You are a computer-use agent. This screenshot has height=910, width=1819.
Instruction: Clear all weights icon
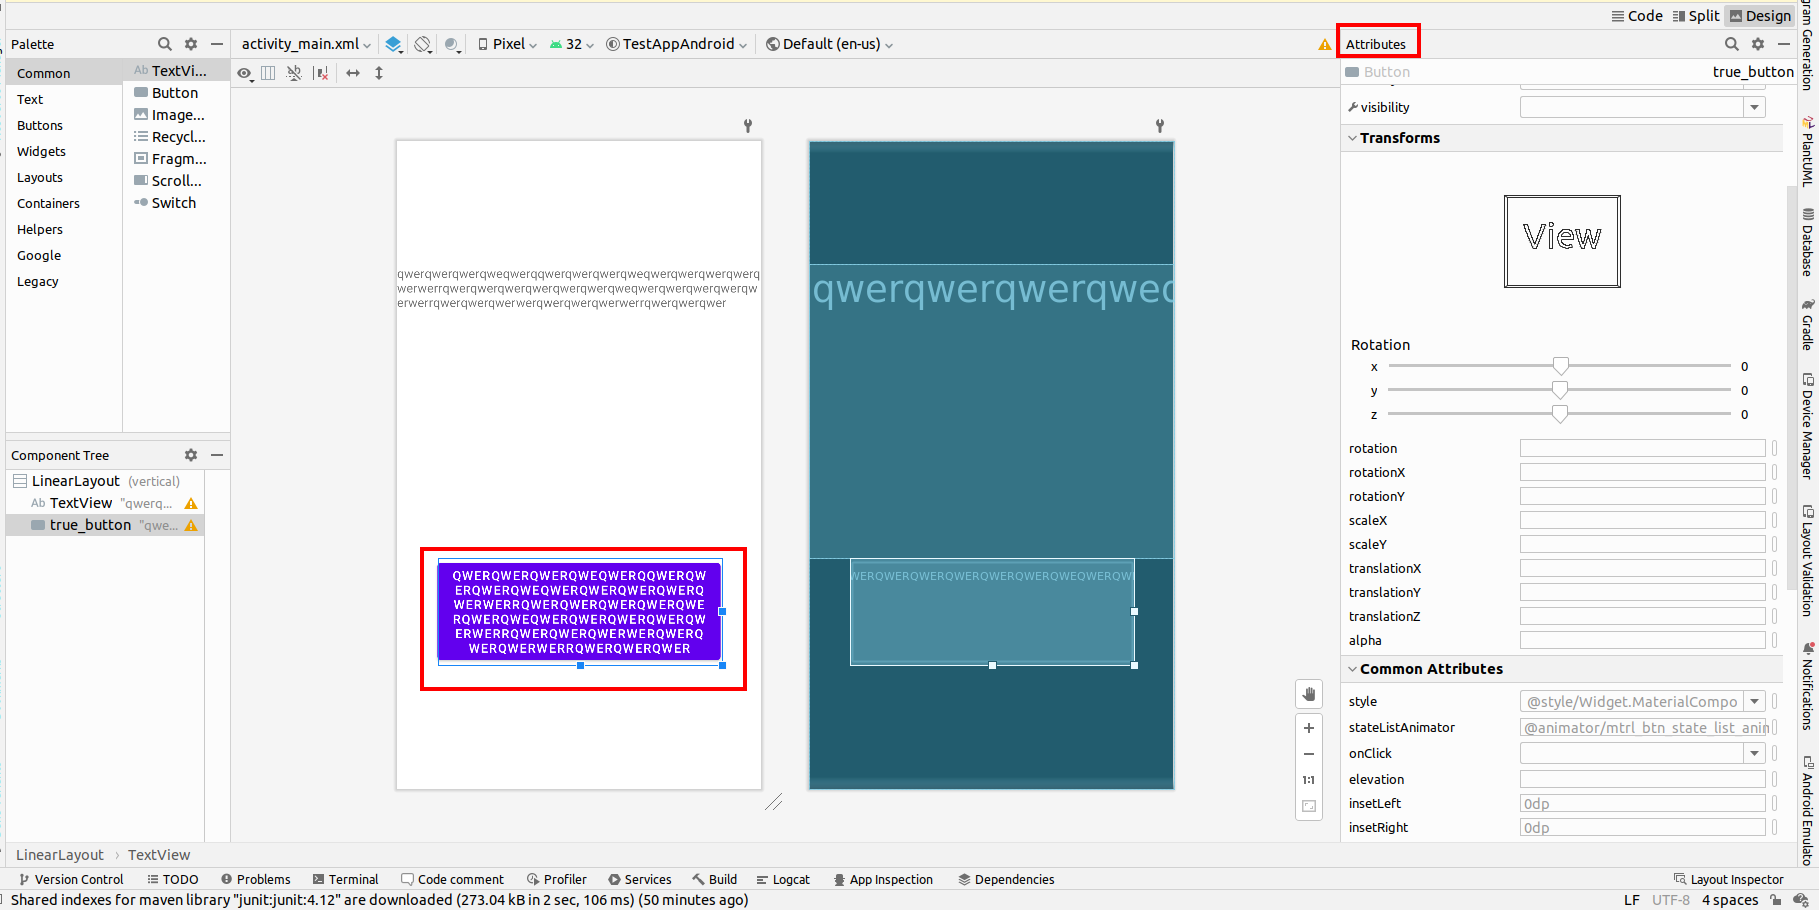coord(321,73)
